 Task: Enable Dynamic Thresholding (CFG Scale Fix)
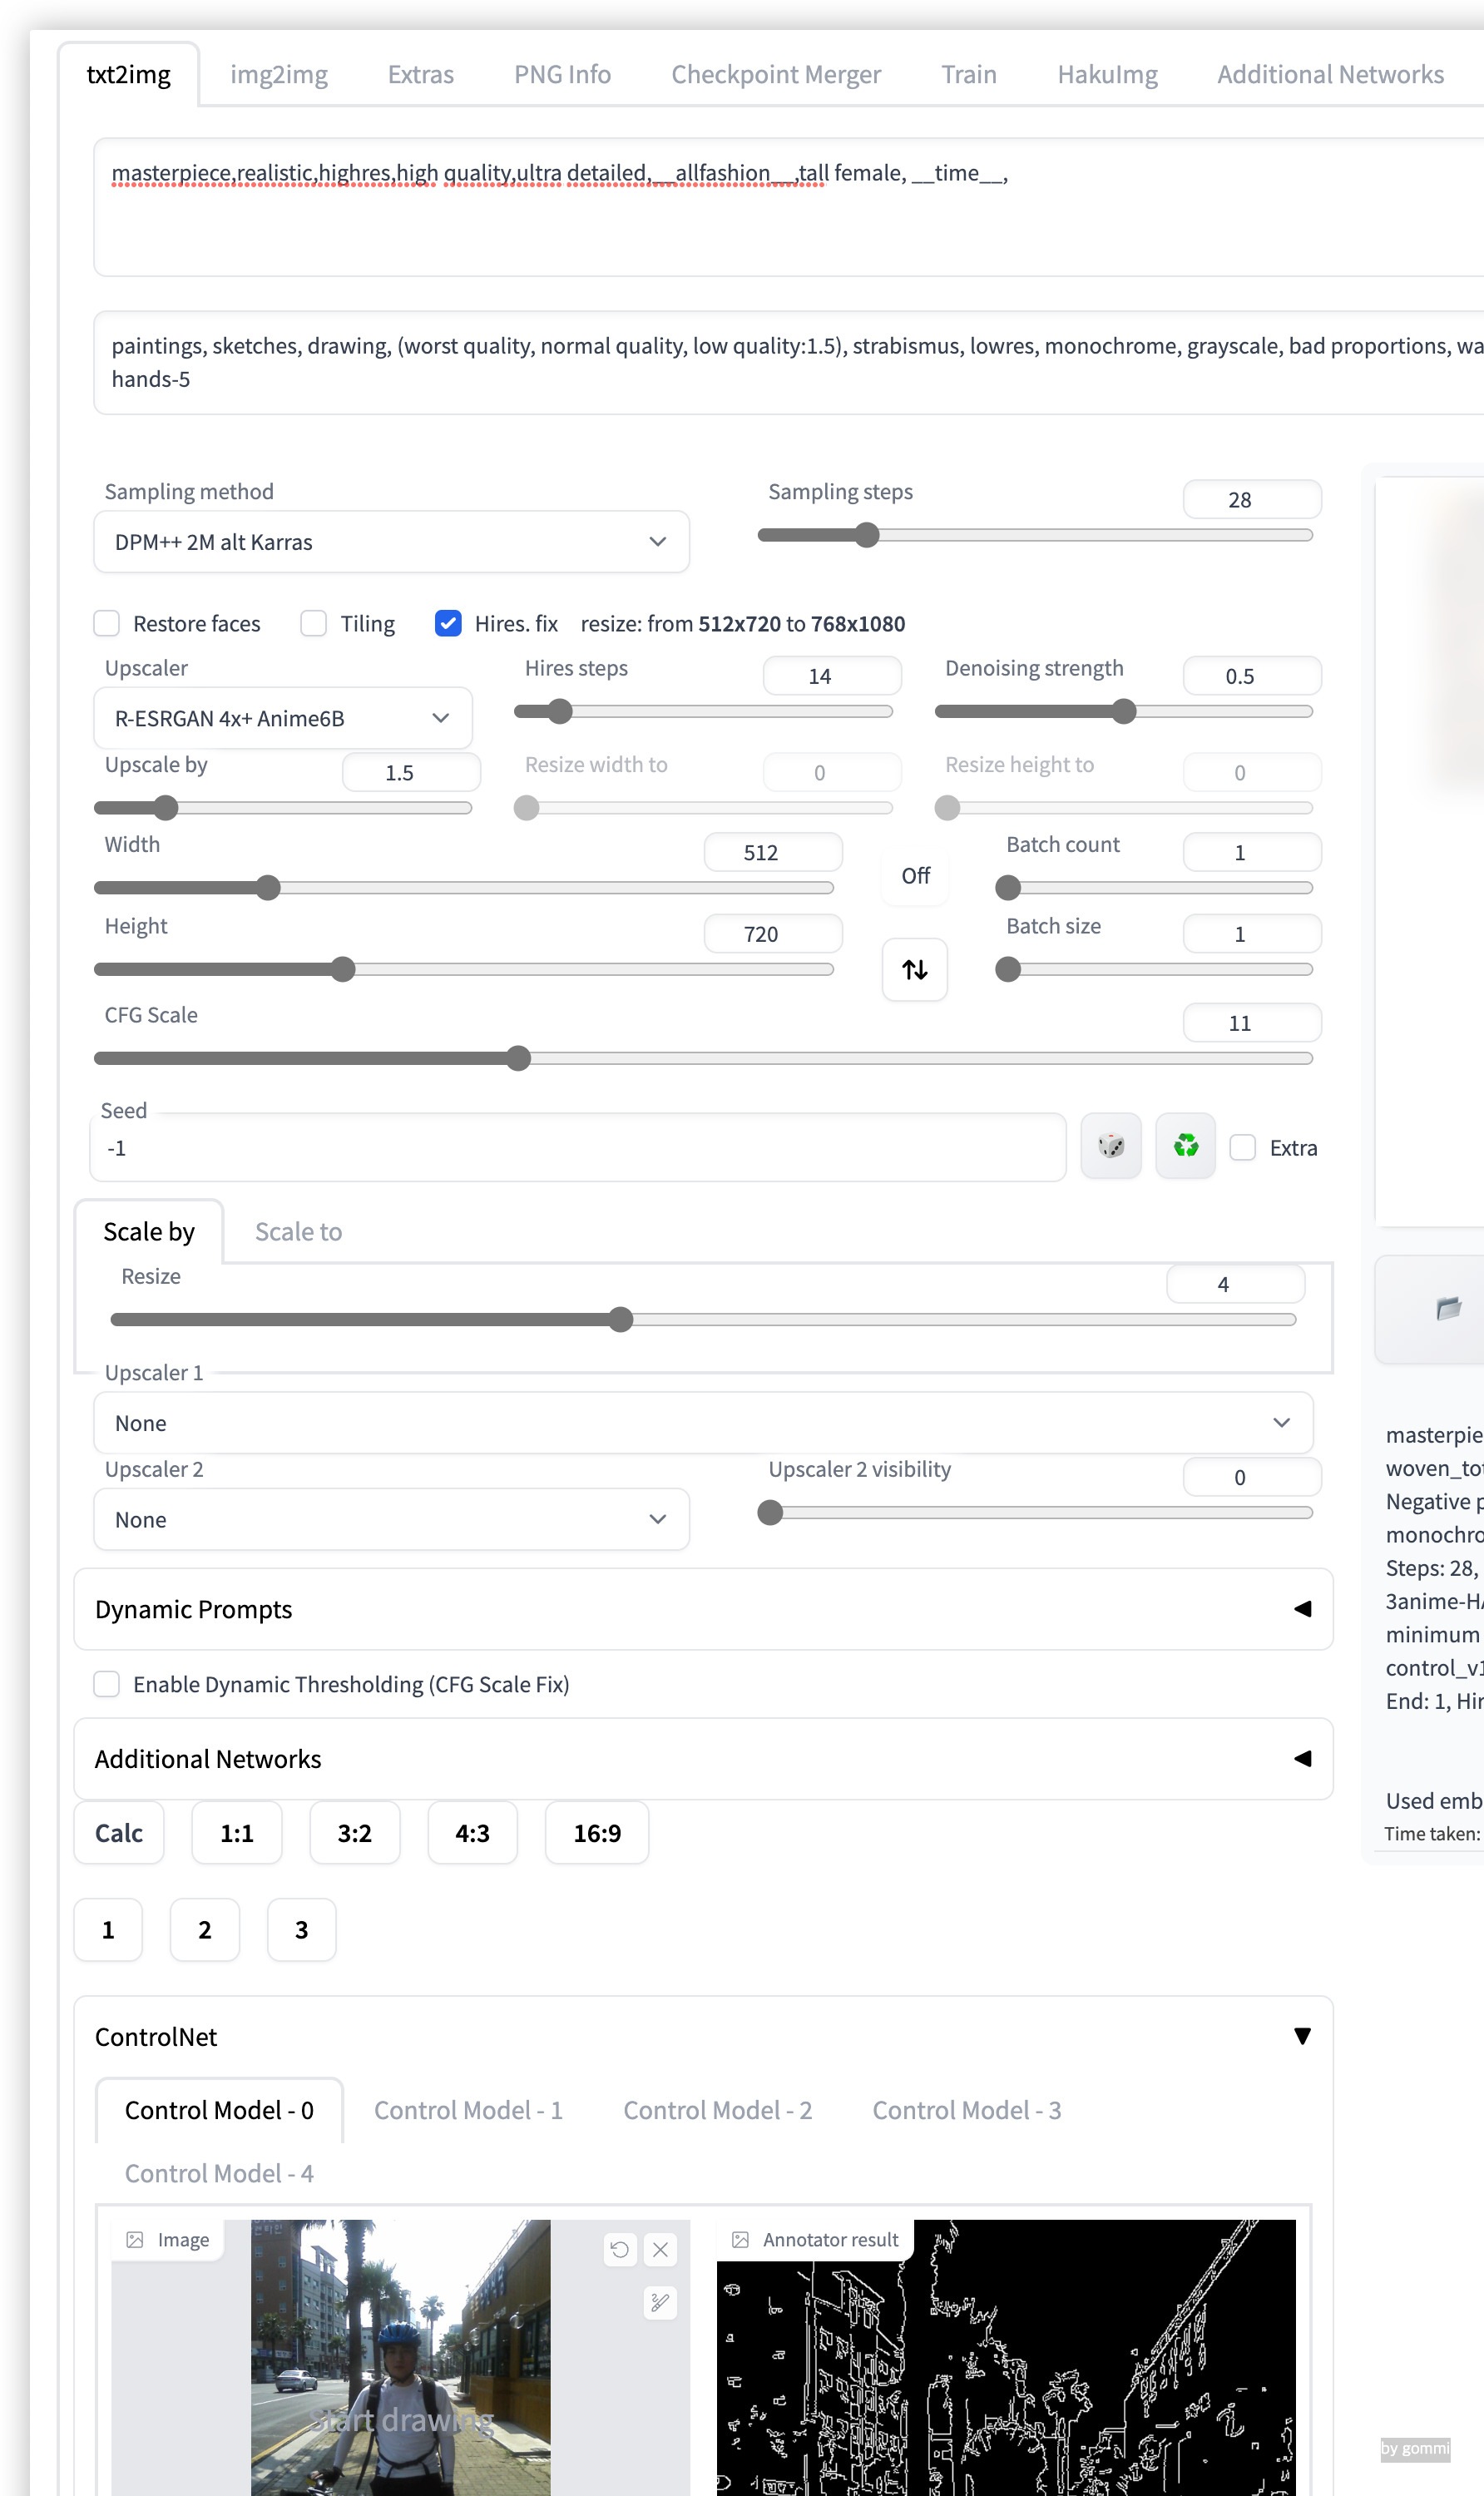107,1684
